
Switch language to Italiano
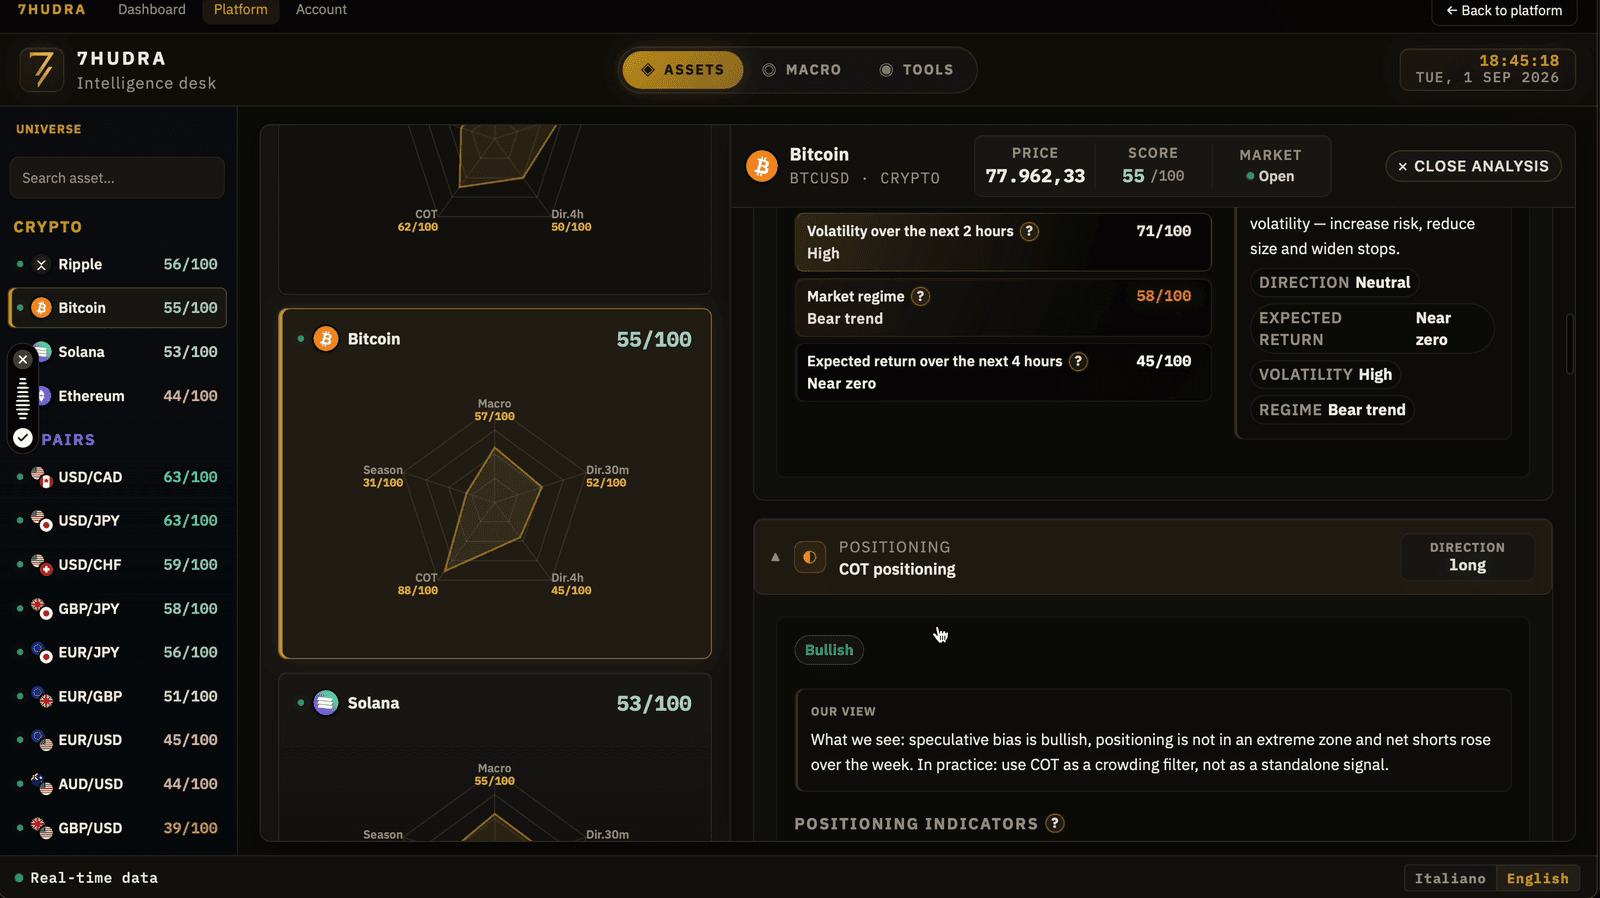1450,878
